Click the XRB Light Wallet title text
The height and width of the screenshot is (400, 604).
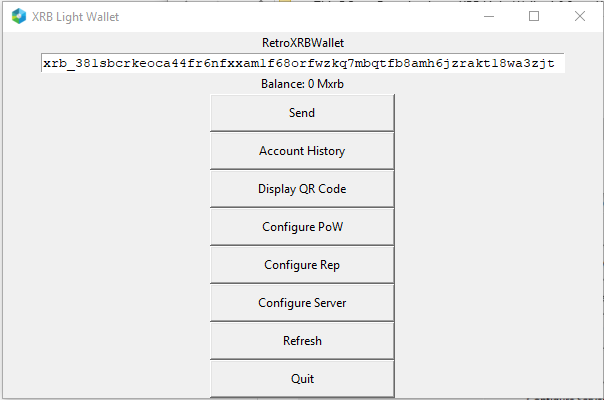click(x=75, y=17)
